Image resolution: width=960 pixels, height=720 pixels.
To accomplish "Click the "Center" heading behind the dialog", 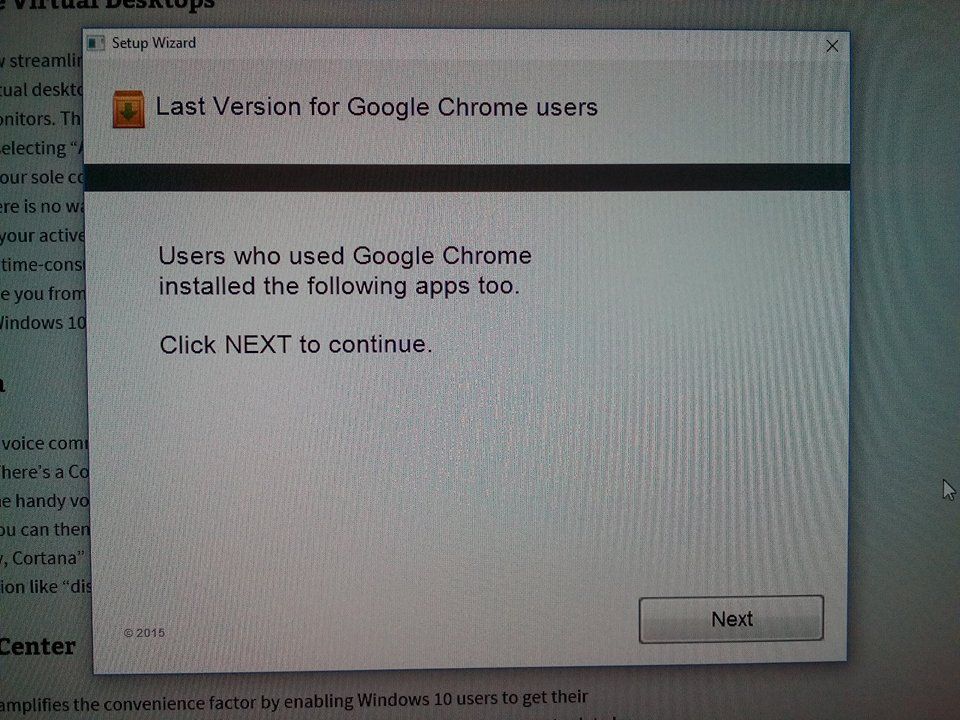I will (x=38, y=647).
